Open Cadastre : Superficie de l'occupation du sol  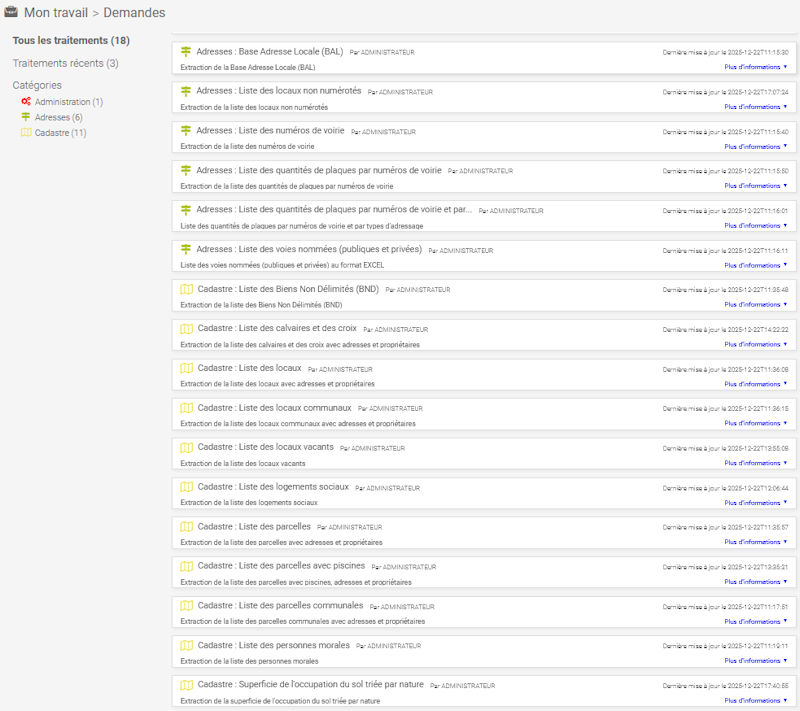tap(310, 685)
